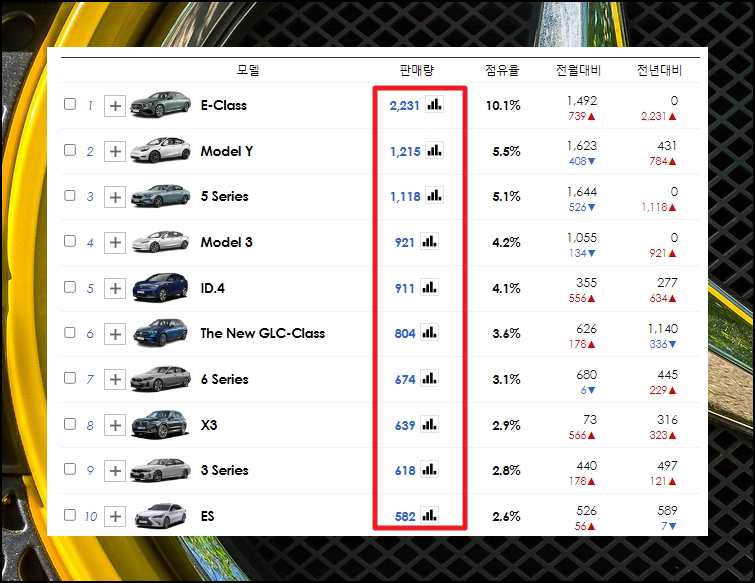The width and height of the screenshot is (755, 583).
Task: Click the E-Class car thumbnail
Action: (160, 104)
